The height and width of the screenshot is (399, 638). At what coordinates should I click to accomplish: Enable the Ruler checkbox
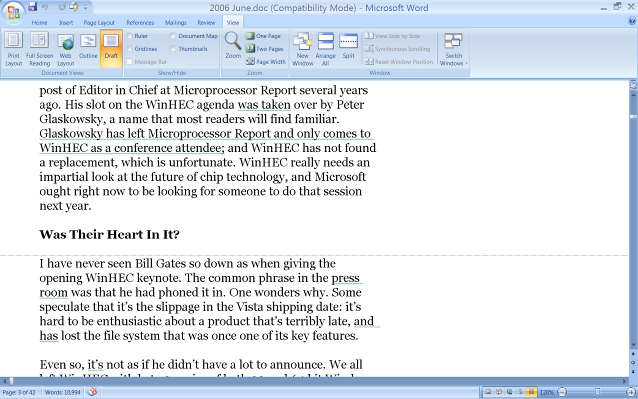(x=130, y=36)
